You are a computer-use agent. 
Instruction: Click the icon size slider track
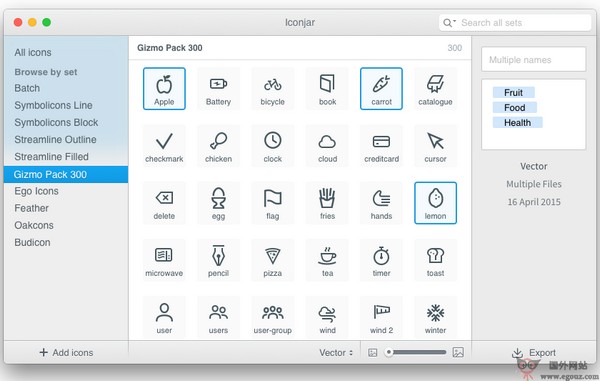[416, 352]
